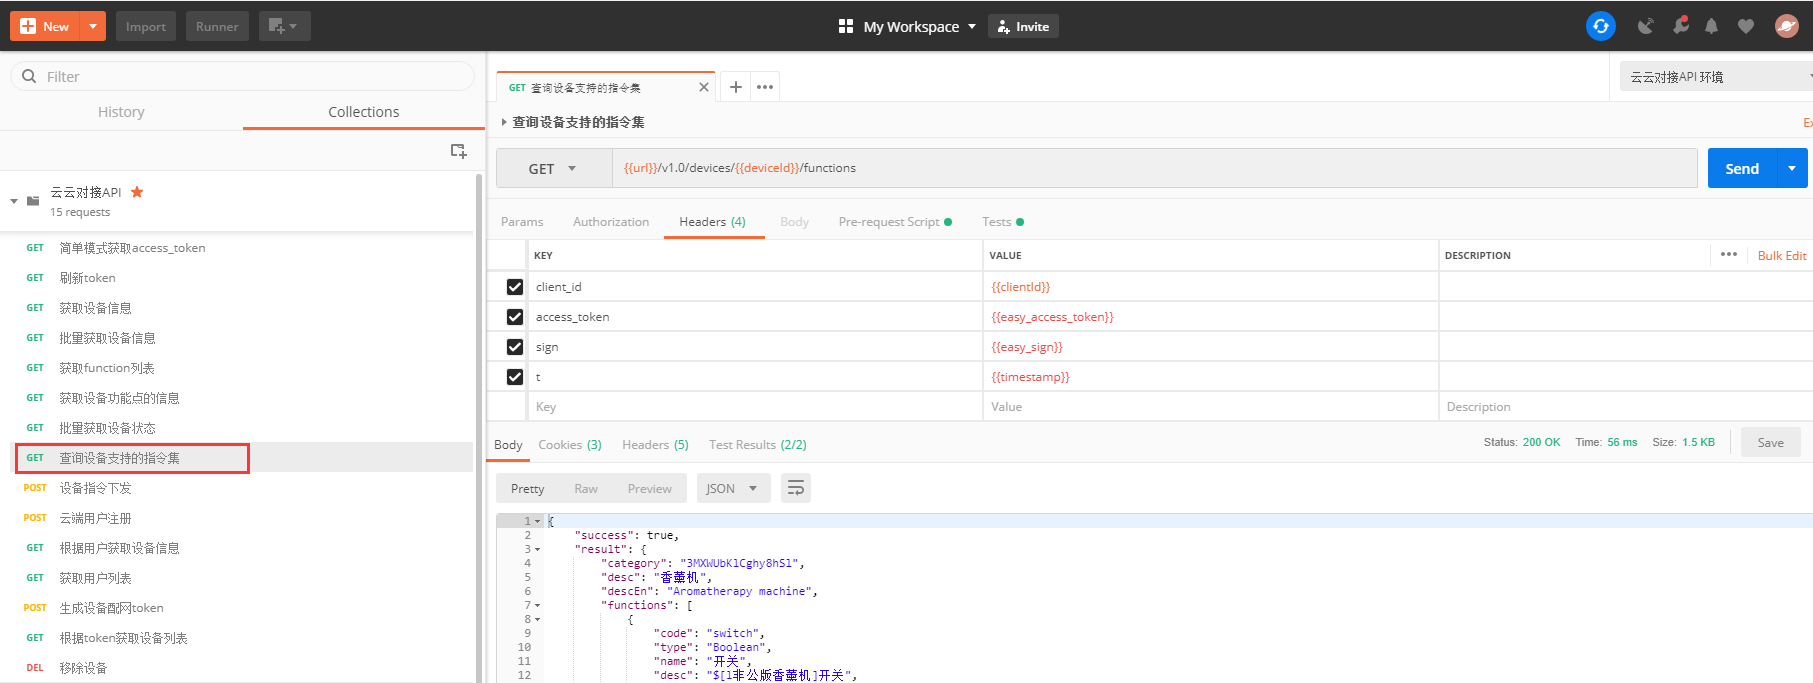Close the open GET request tab
This screenshot has height=683, width=1813.
click(704, 87)
